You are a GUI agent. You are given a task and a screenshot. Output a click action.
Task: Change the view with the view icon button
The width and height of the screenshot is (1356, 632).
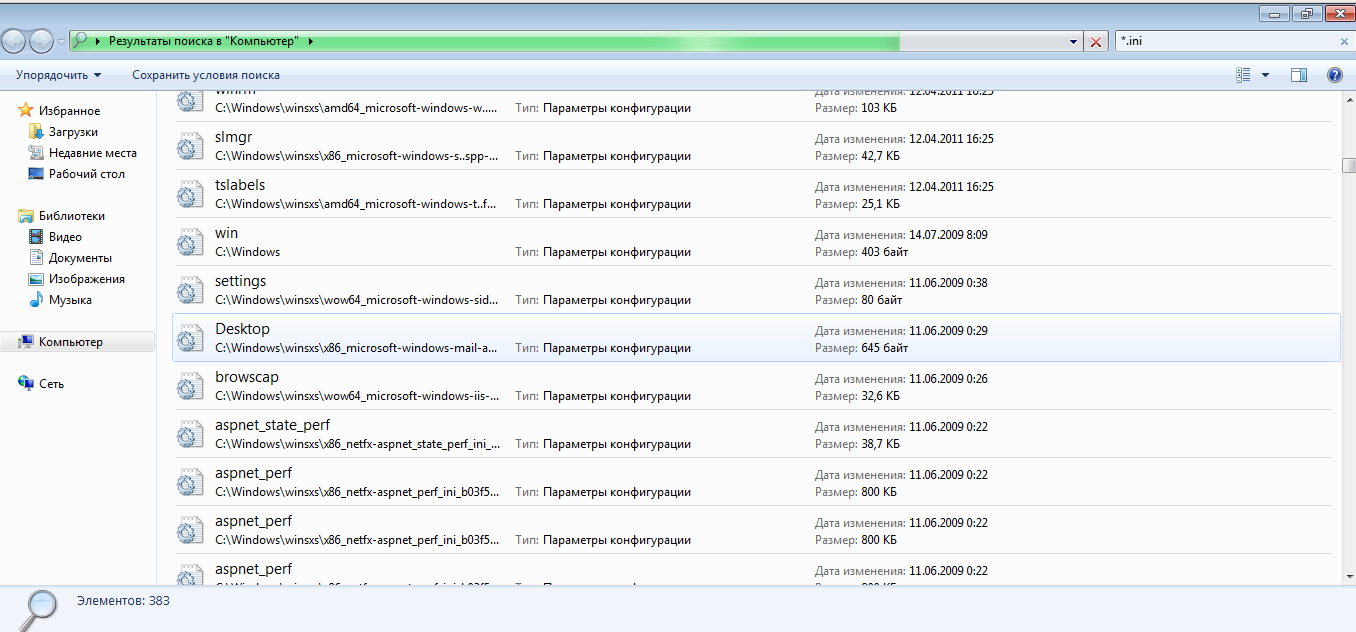[1243, 75]
